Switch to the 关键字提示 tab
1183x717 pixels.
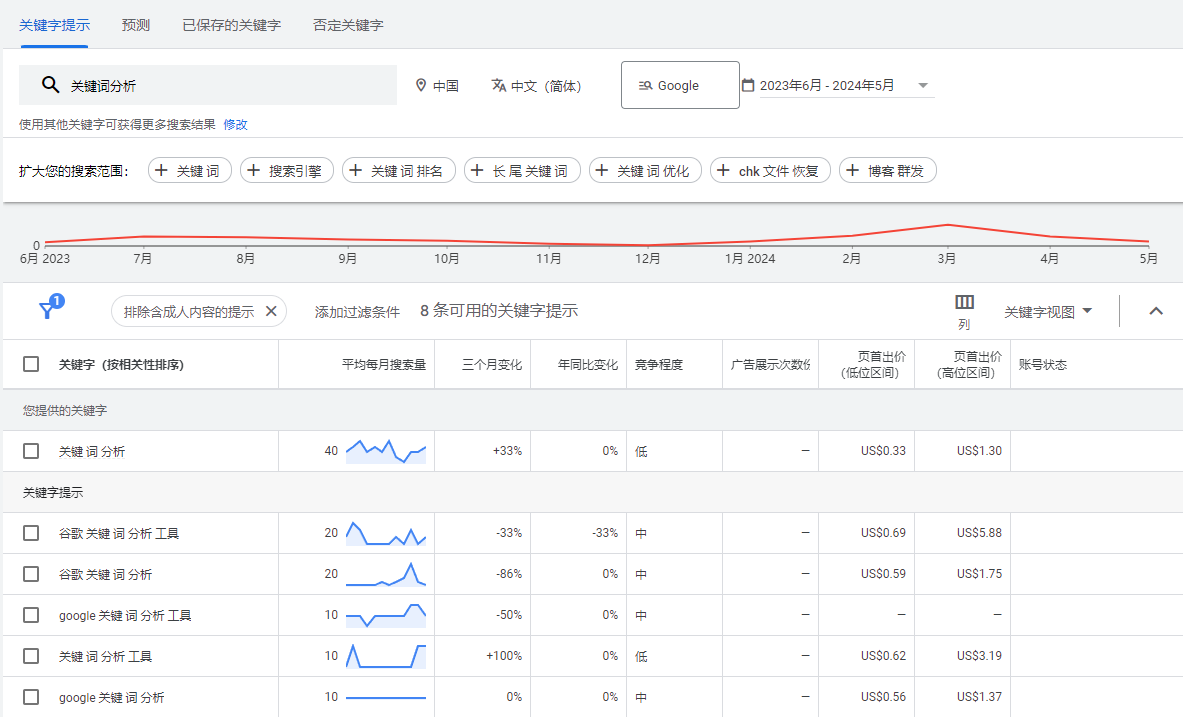(54, 25)
